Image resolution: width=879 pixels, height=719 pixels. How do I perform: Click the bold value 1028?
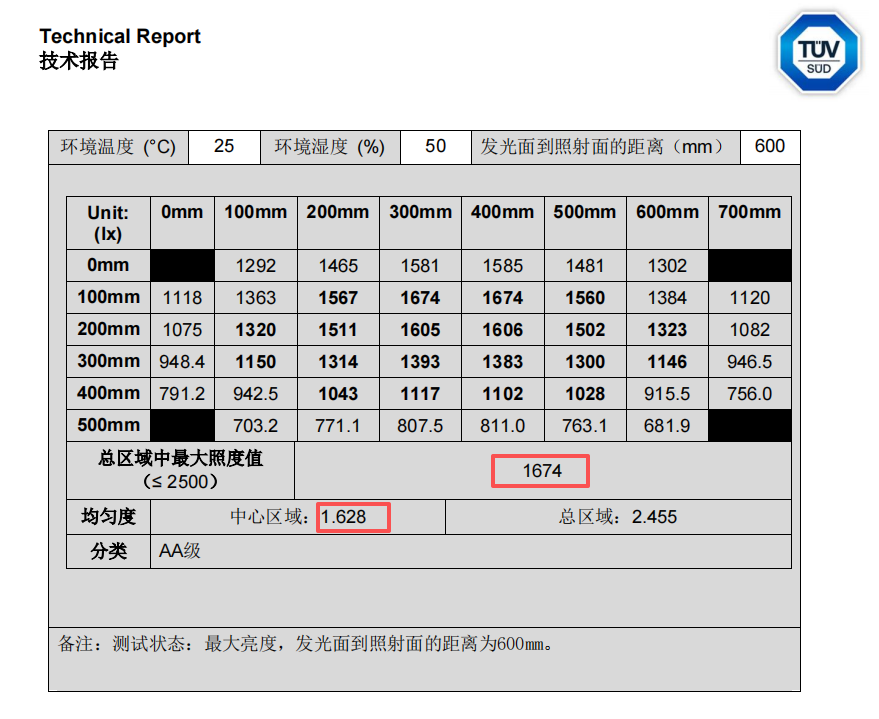tap(585, 393)
